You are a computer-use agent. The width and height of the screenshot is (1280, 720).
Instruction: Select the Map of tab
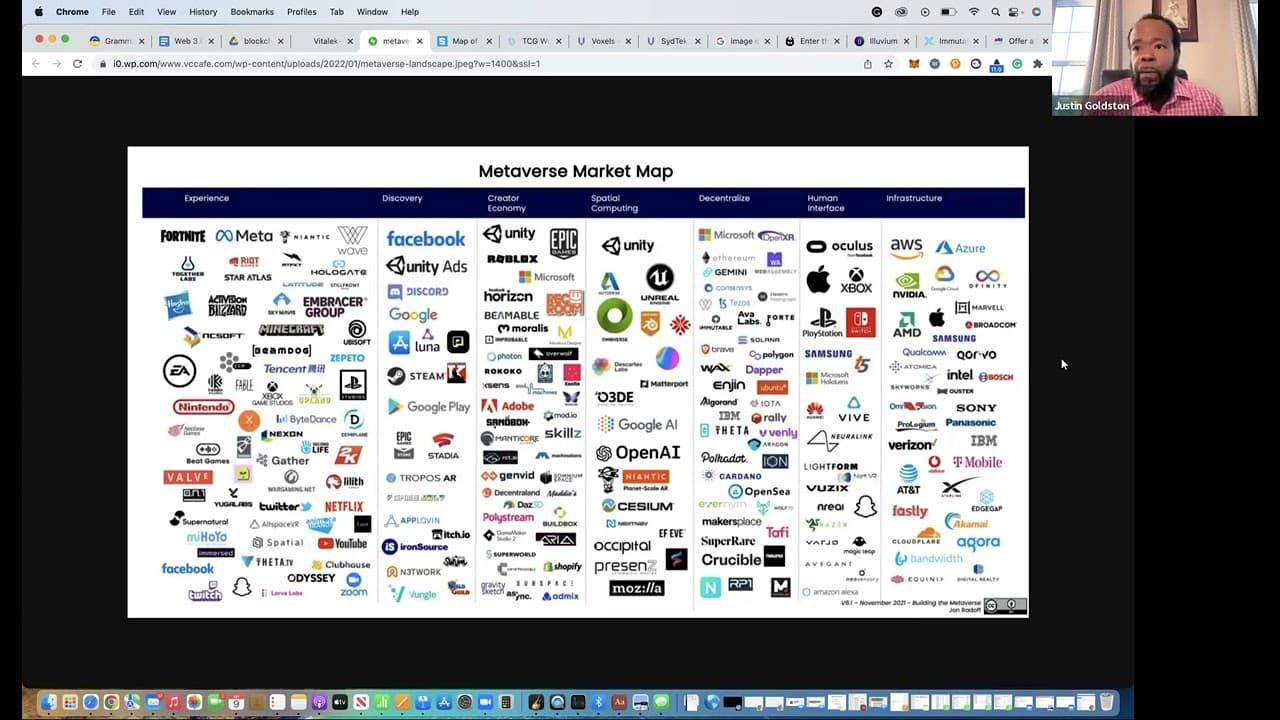click(462, 41)
